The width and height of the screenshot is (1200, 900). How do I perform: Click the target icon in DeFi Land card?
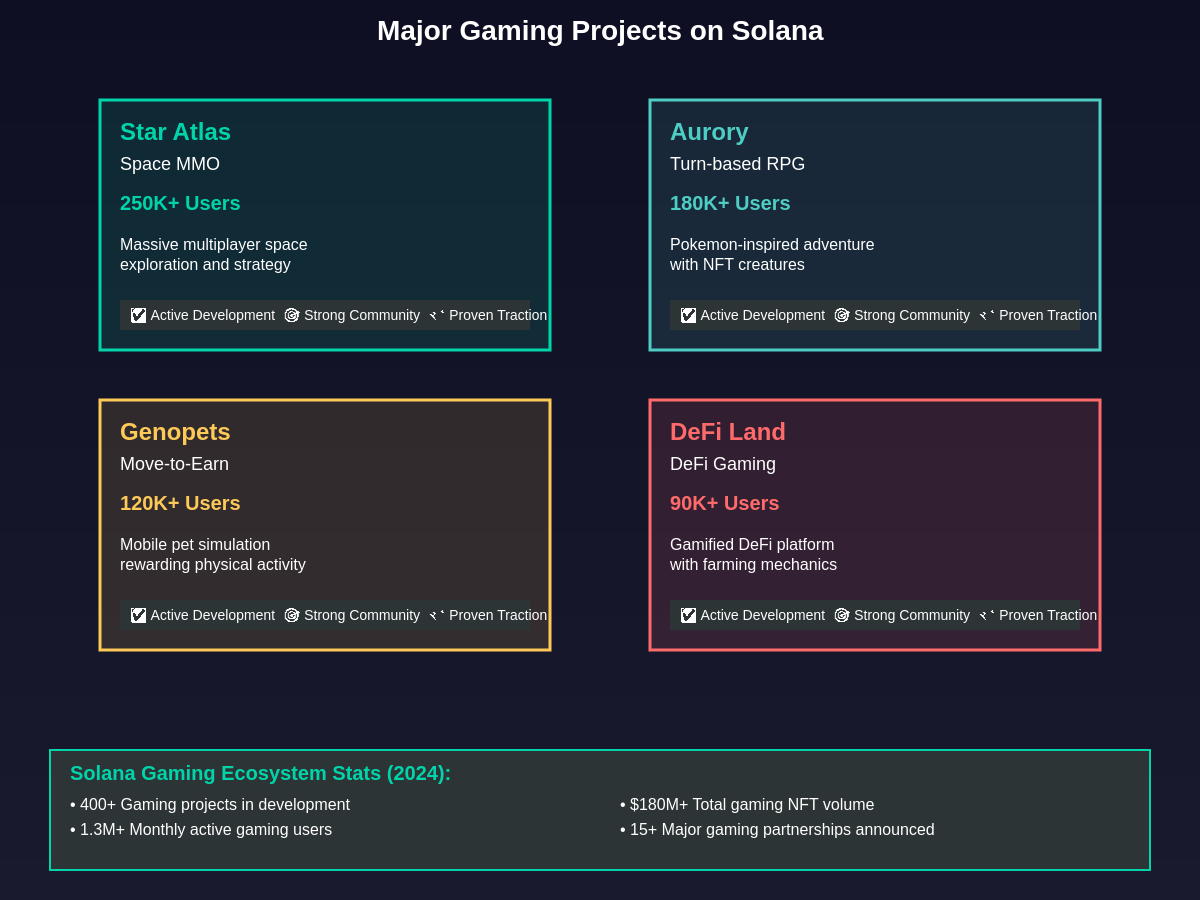coord(842,615)
